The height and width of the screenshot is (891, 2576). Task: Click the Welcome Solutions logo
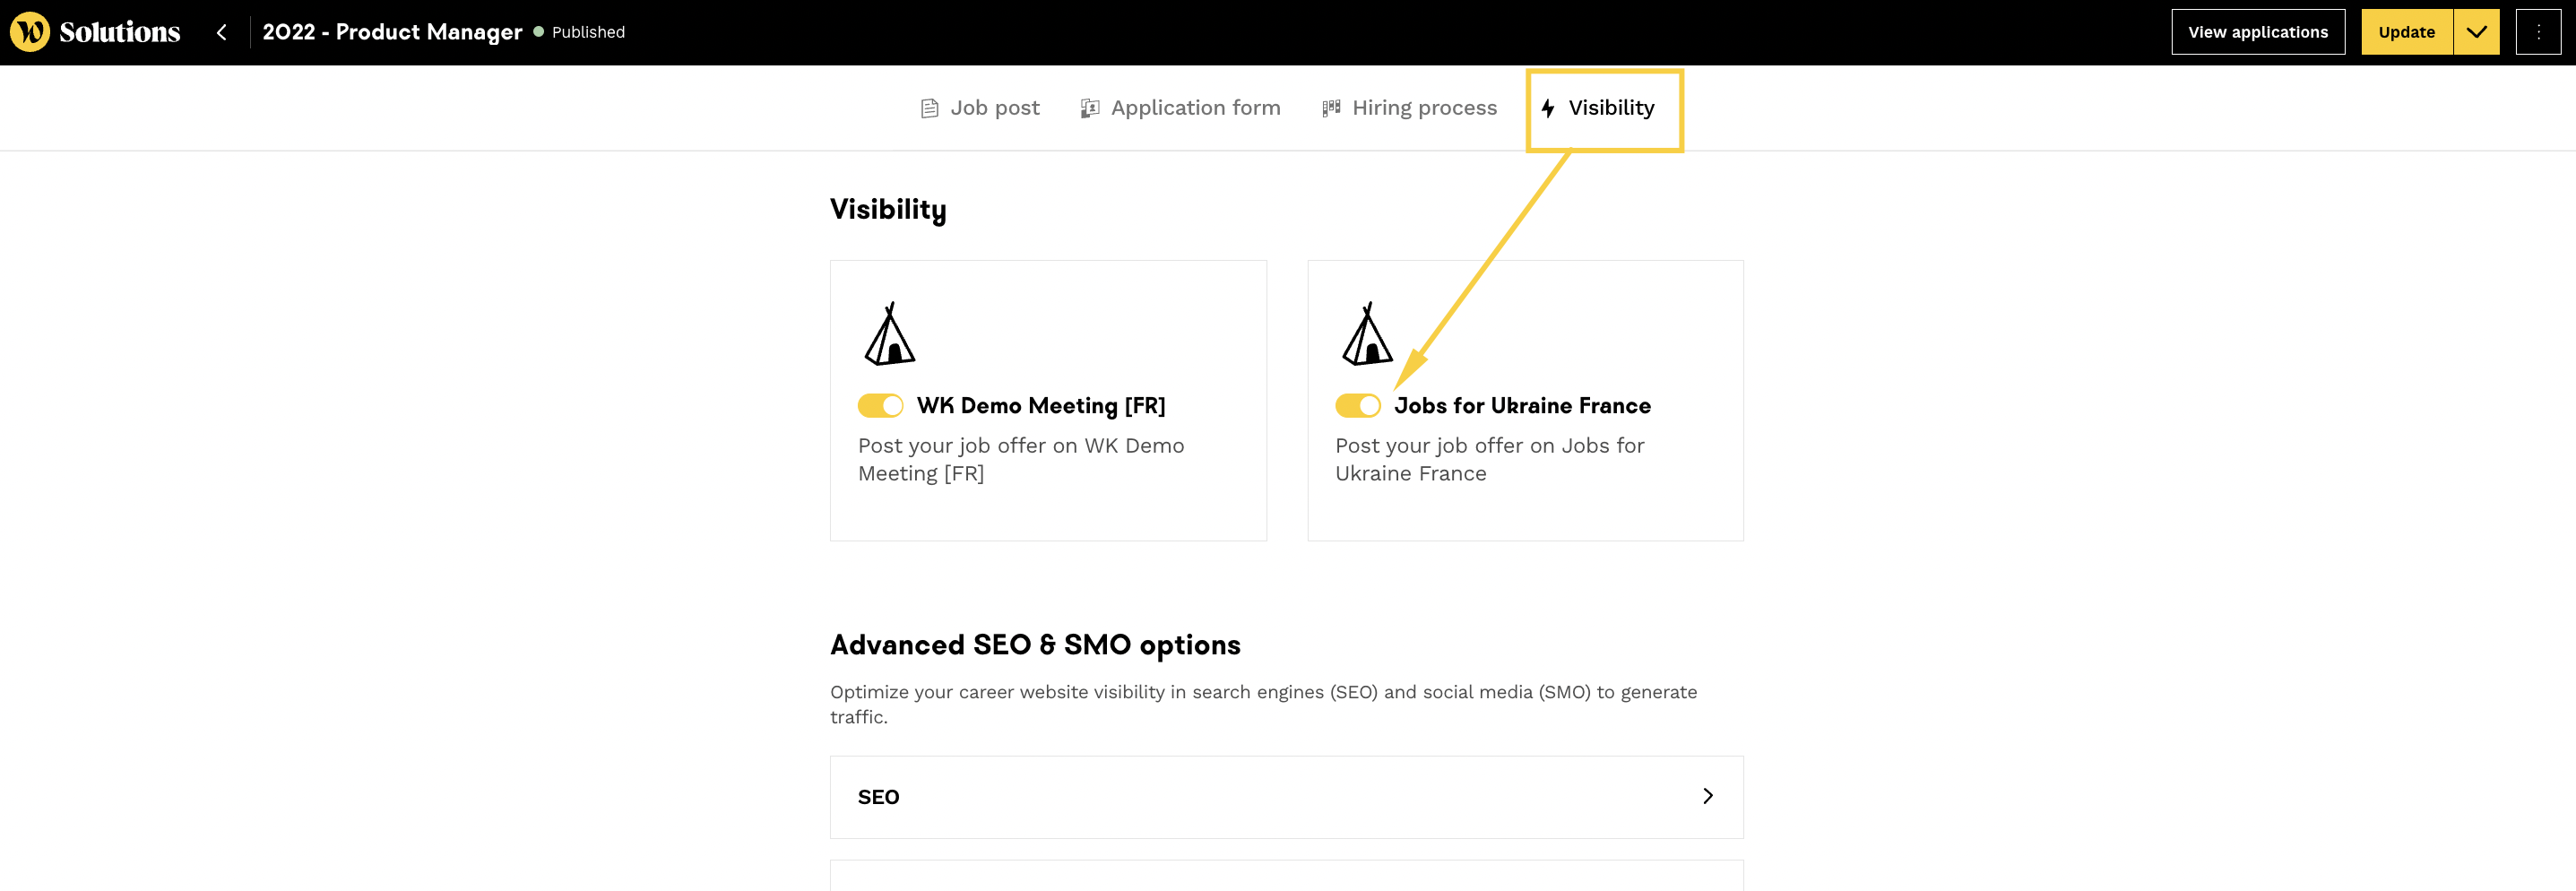95,32
